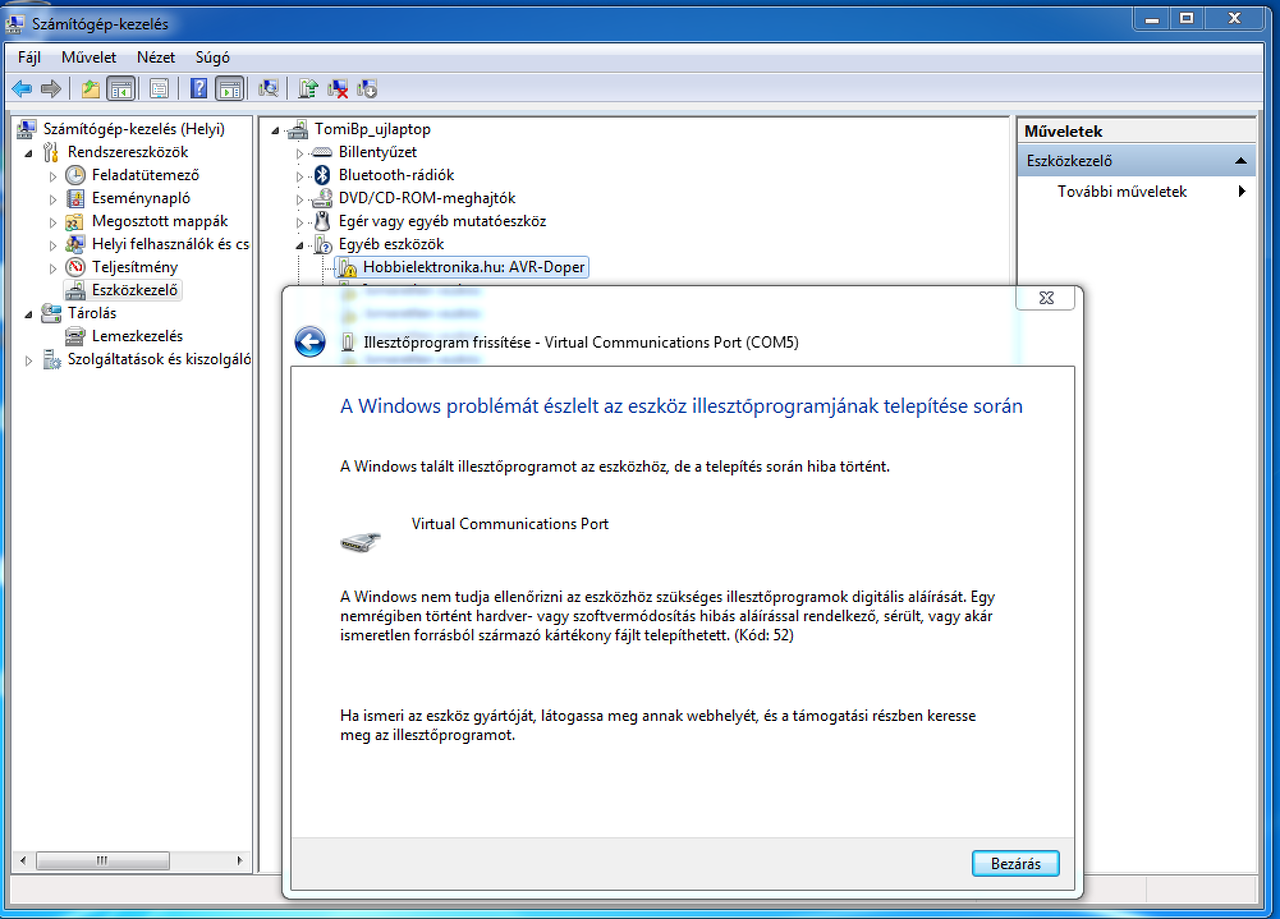Viewport: 1280px width, 919px height.
Task: Open the Fájl menu
Action: tap(29, 57)
